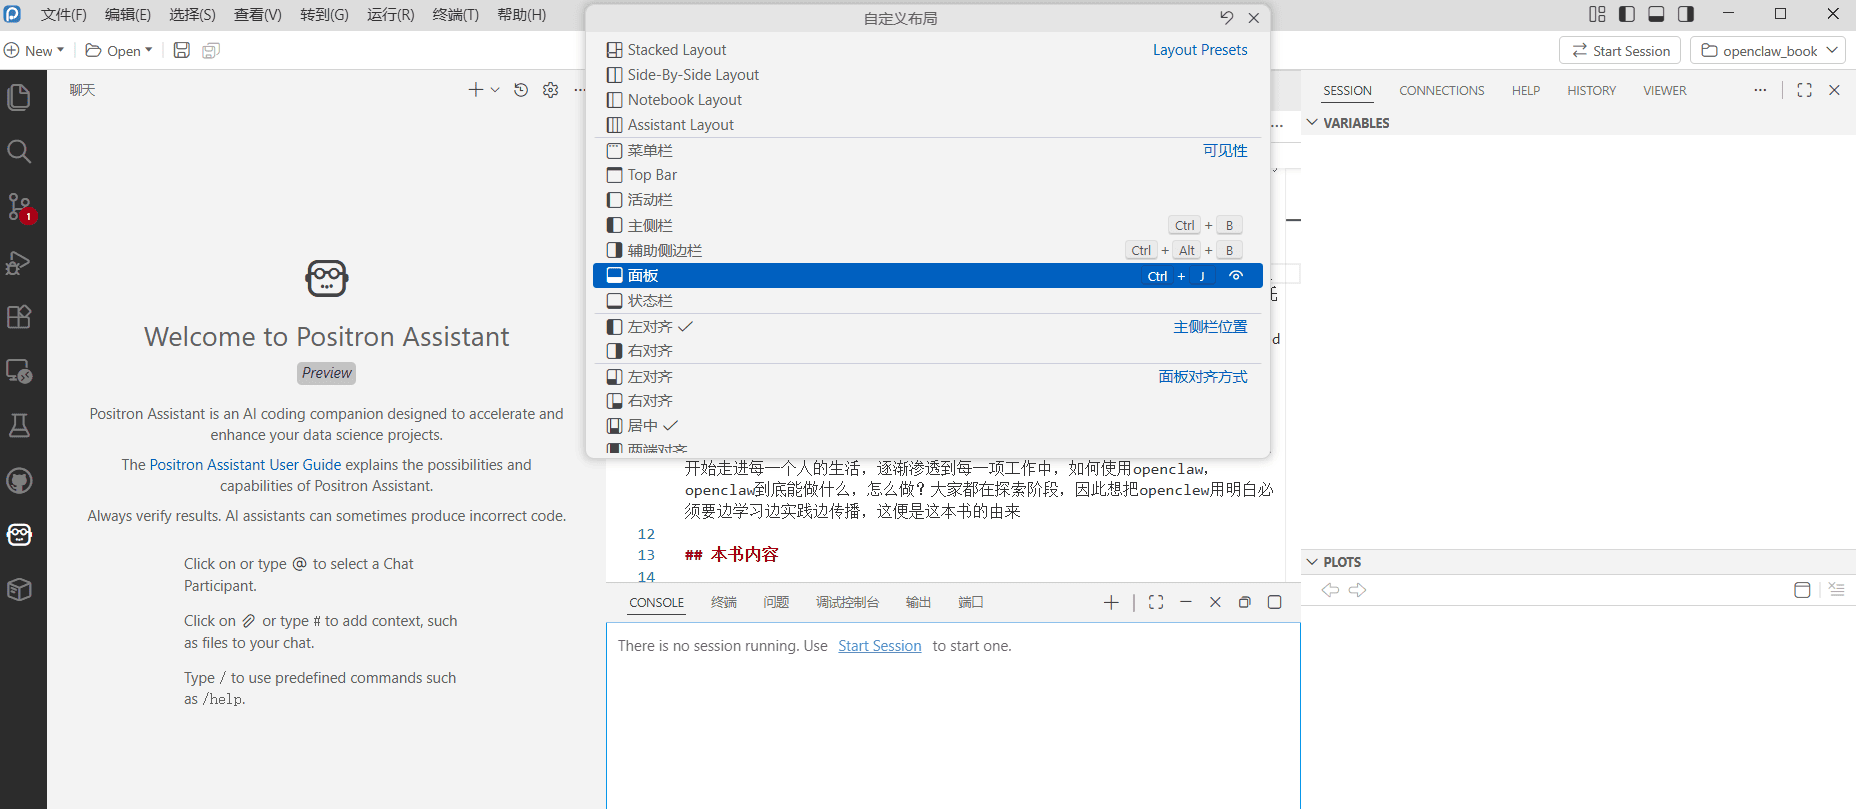Screen dimensions: 1856x809
Task: Open the Customize Layout icon in the title bar
Action: tap(1597, 14)
